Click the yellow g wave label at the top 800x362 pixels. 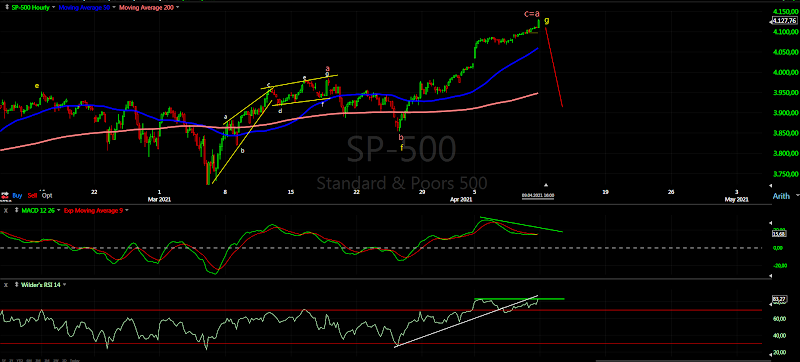(547, 20)
